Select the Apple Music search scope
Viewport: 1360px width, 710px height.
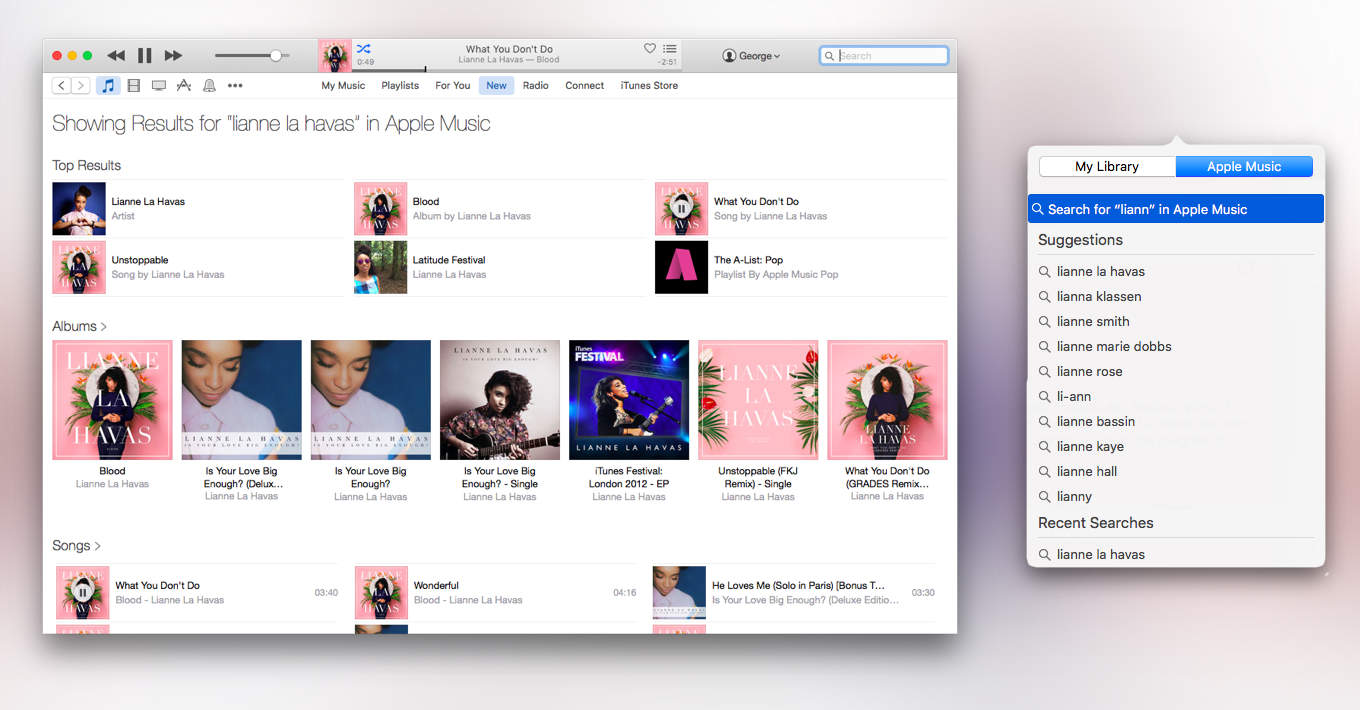pos(1243,167)
